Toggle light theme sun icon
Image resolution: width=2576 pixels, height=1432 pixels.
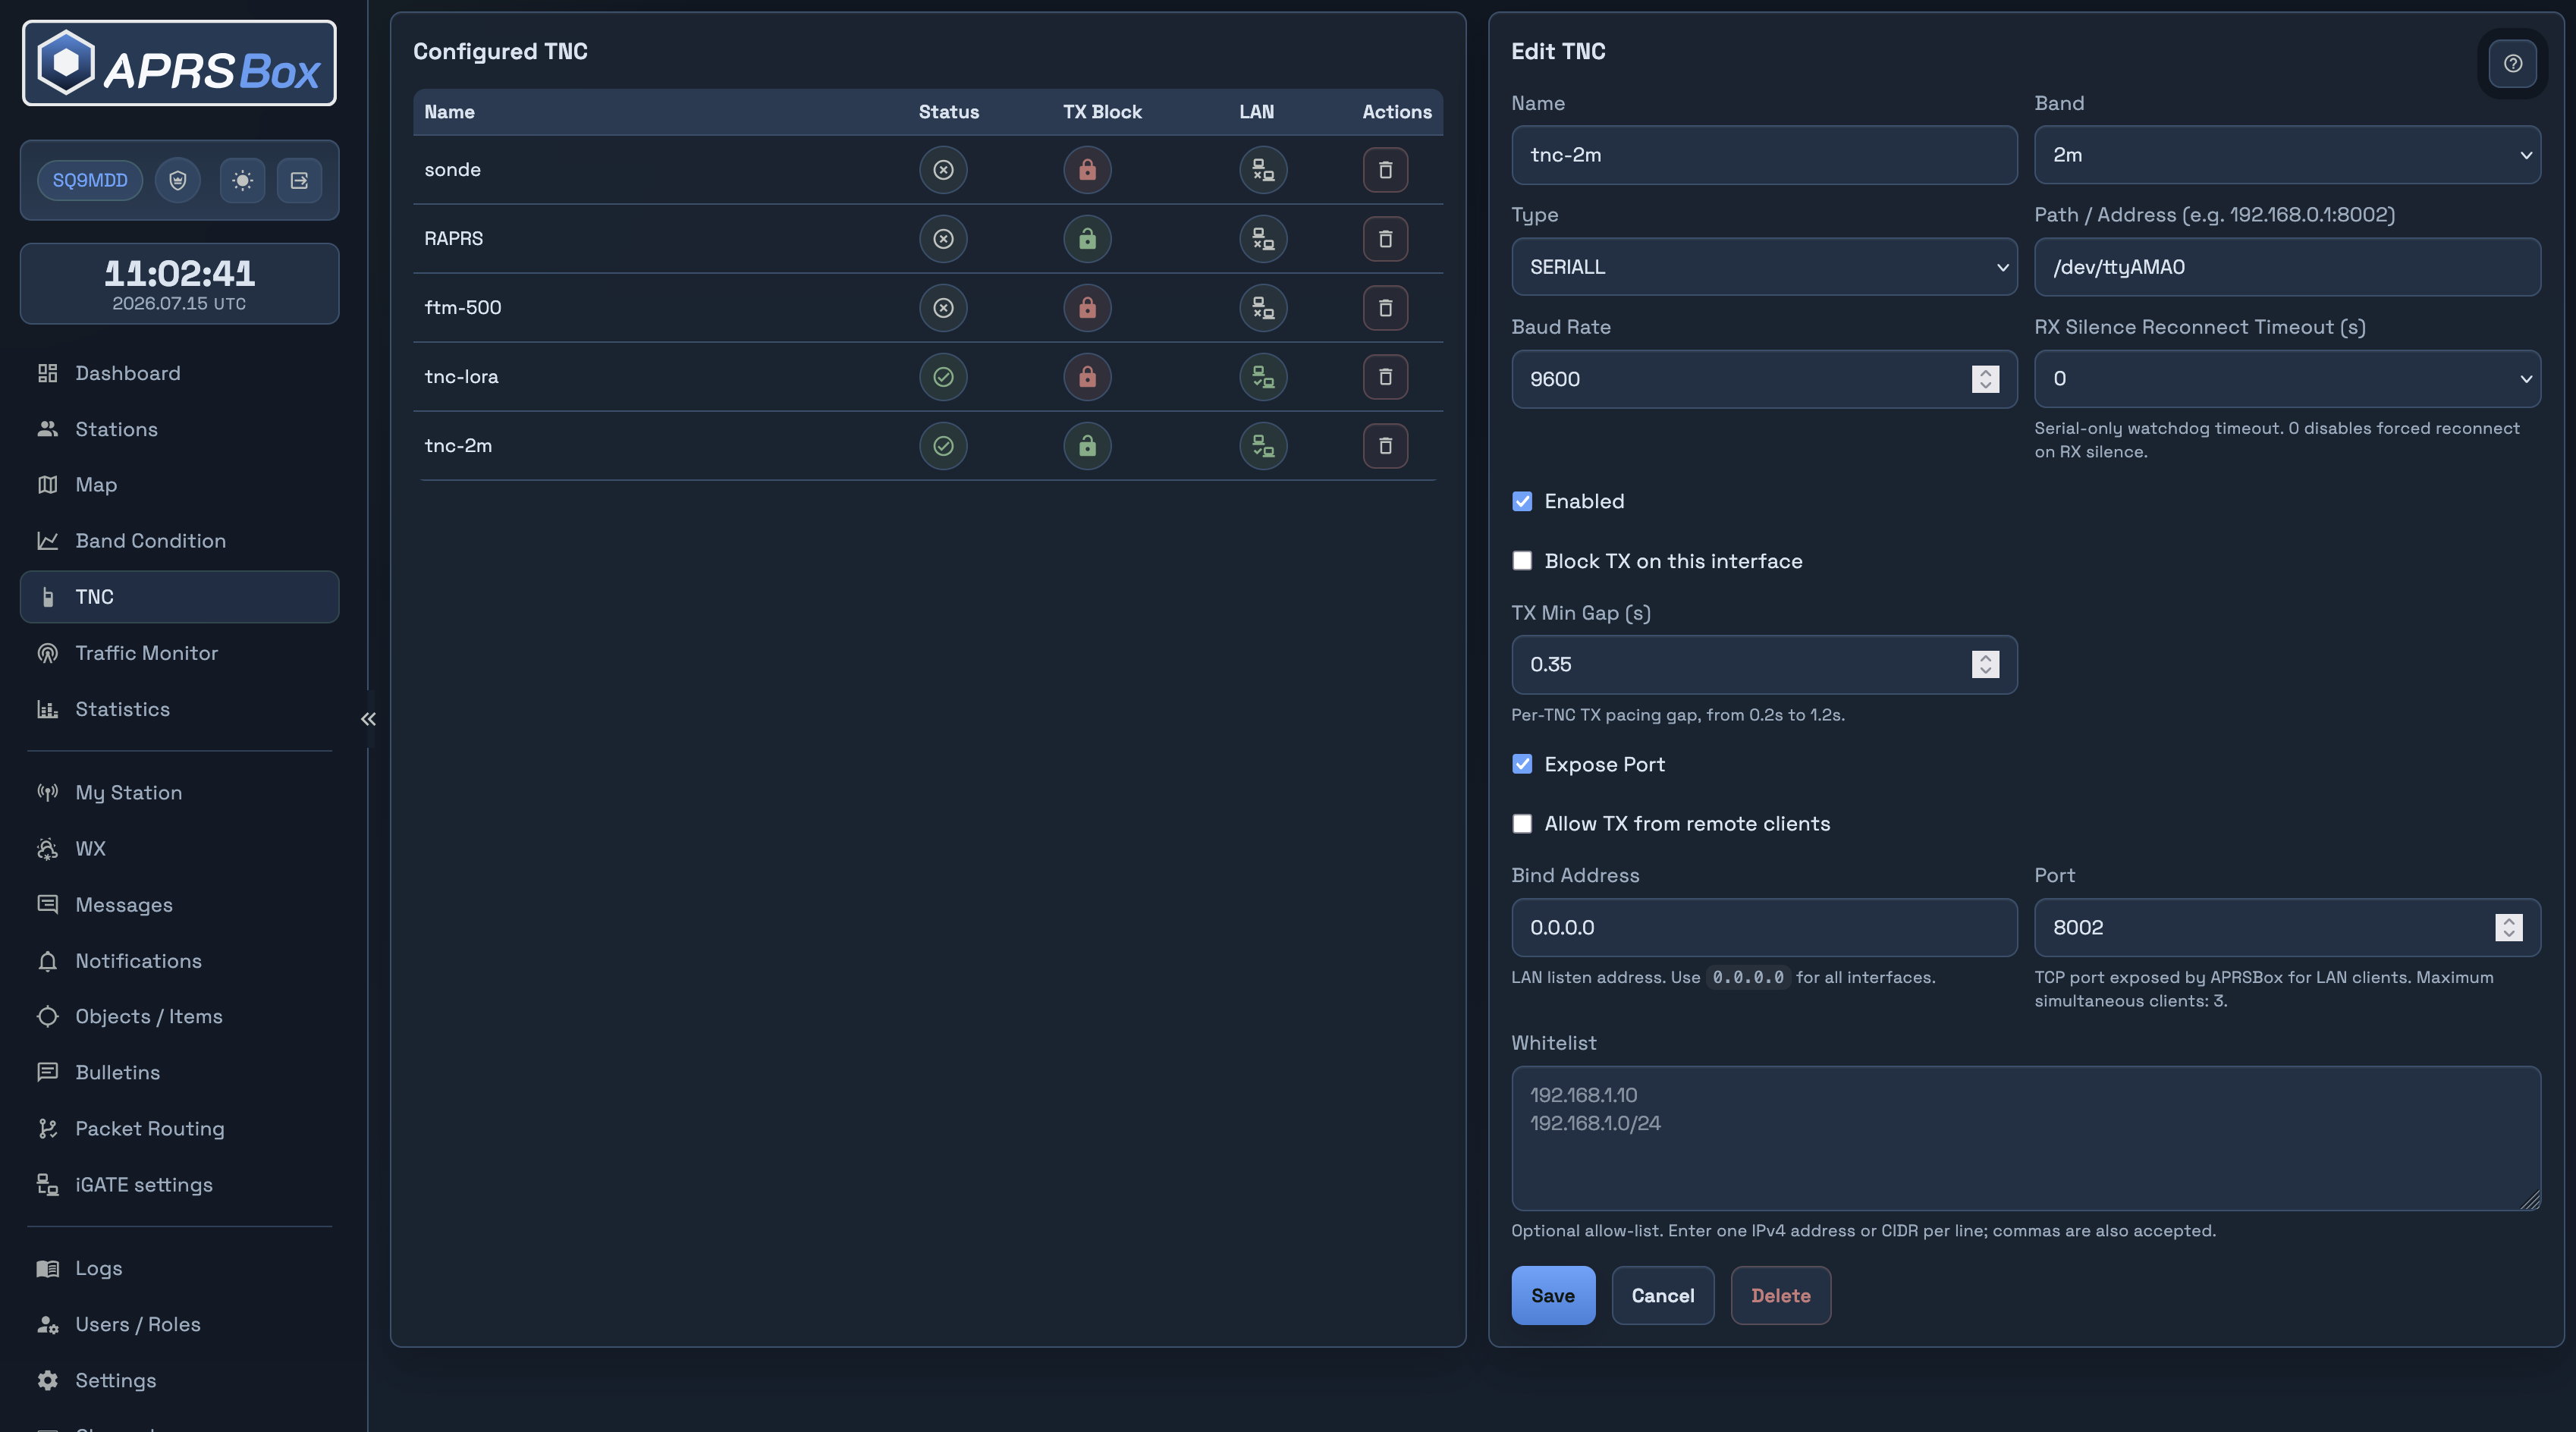(242, 180)
